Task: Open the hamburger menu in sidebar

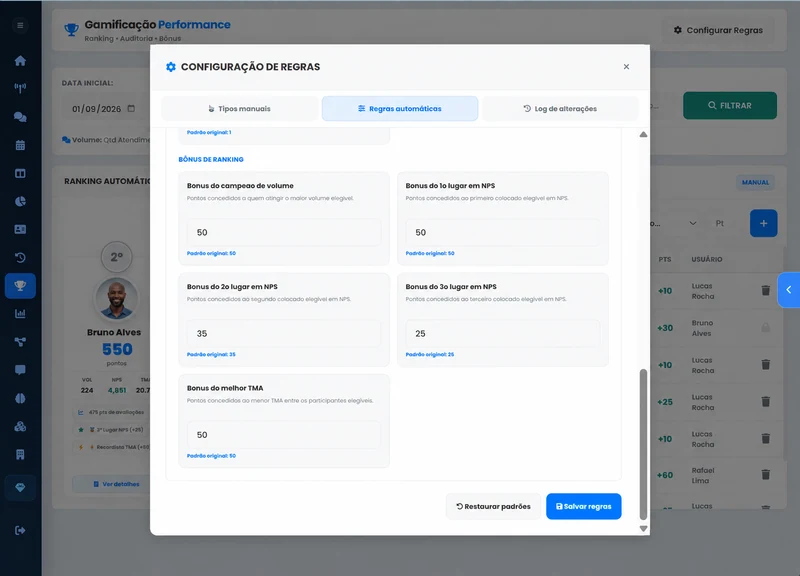Action: [x=20, y=26]
